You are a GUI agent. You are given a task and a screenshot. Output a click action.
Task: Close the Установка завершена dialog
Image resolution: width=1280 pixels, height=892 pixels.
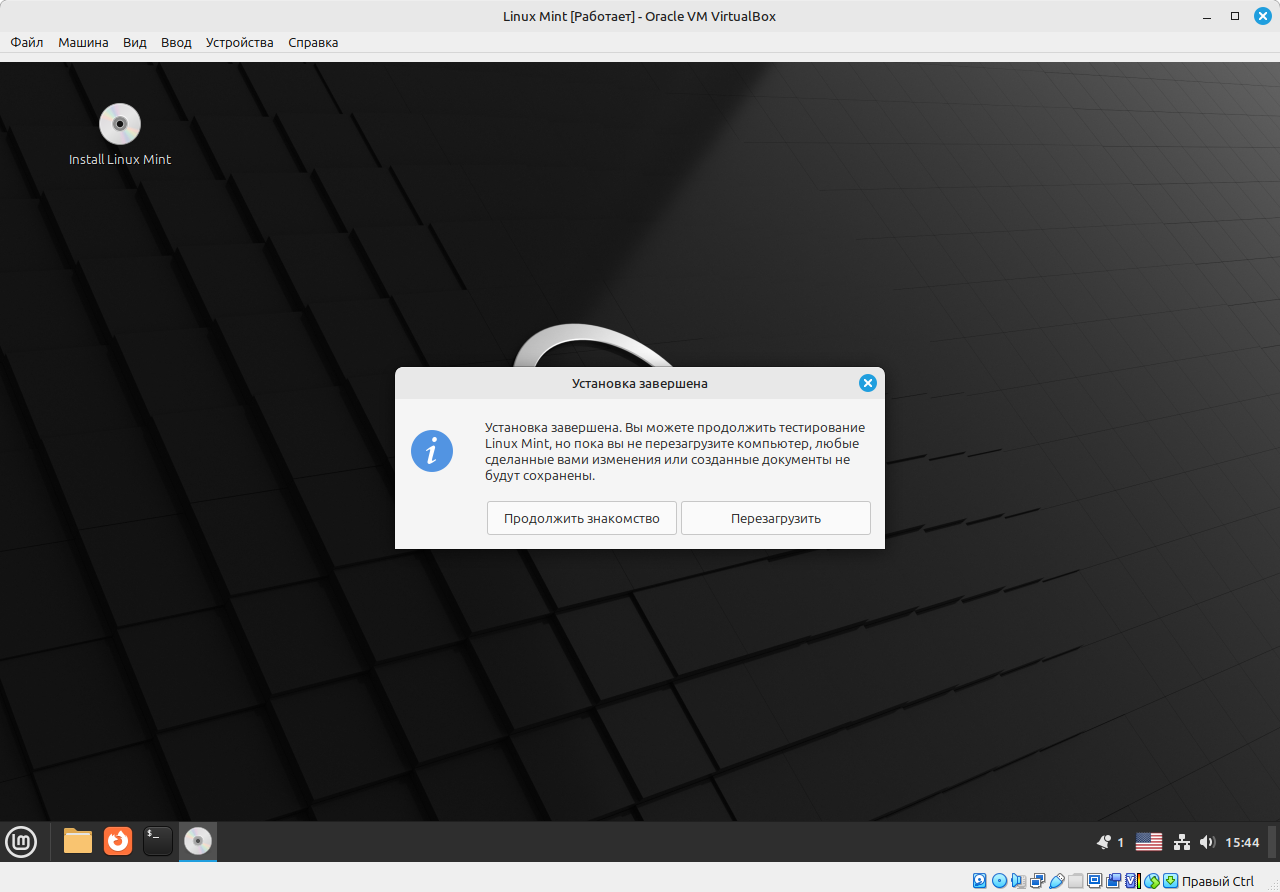[868, 383]
